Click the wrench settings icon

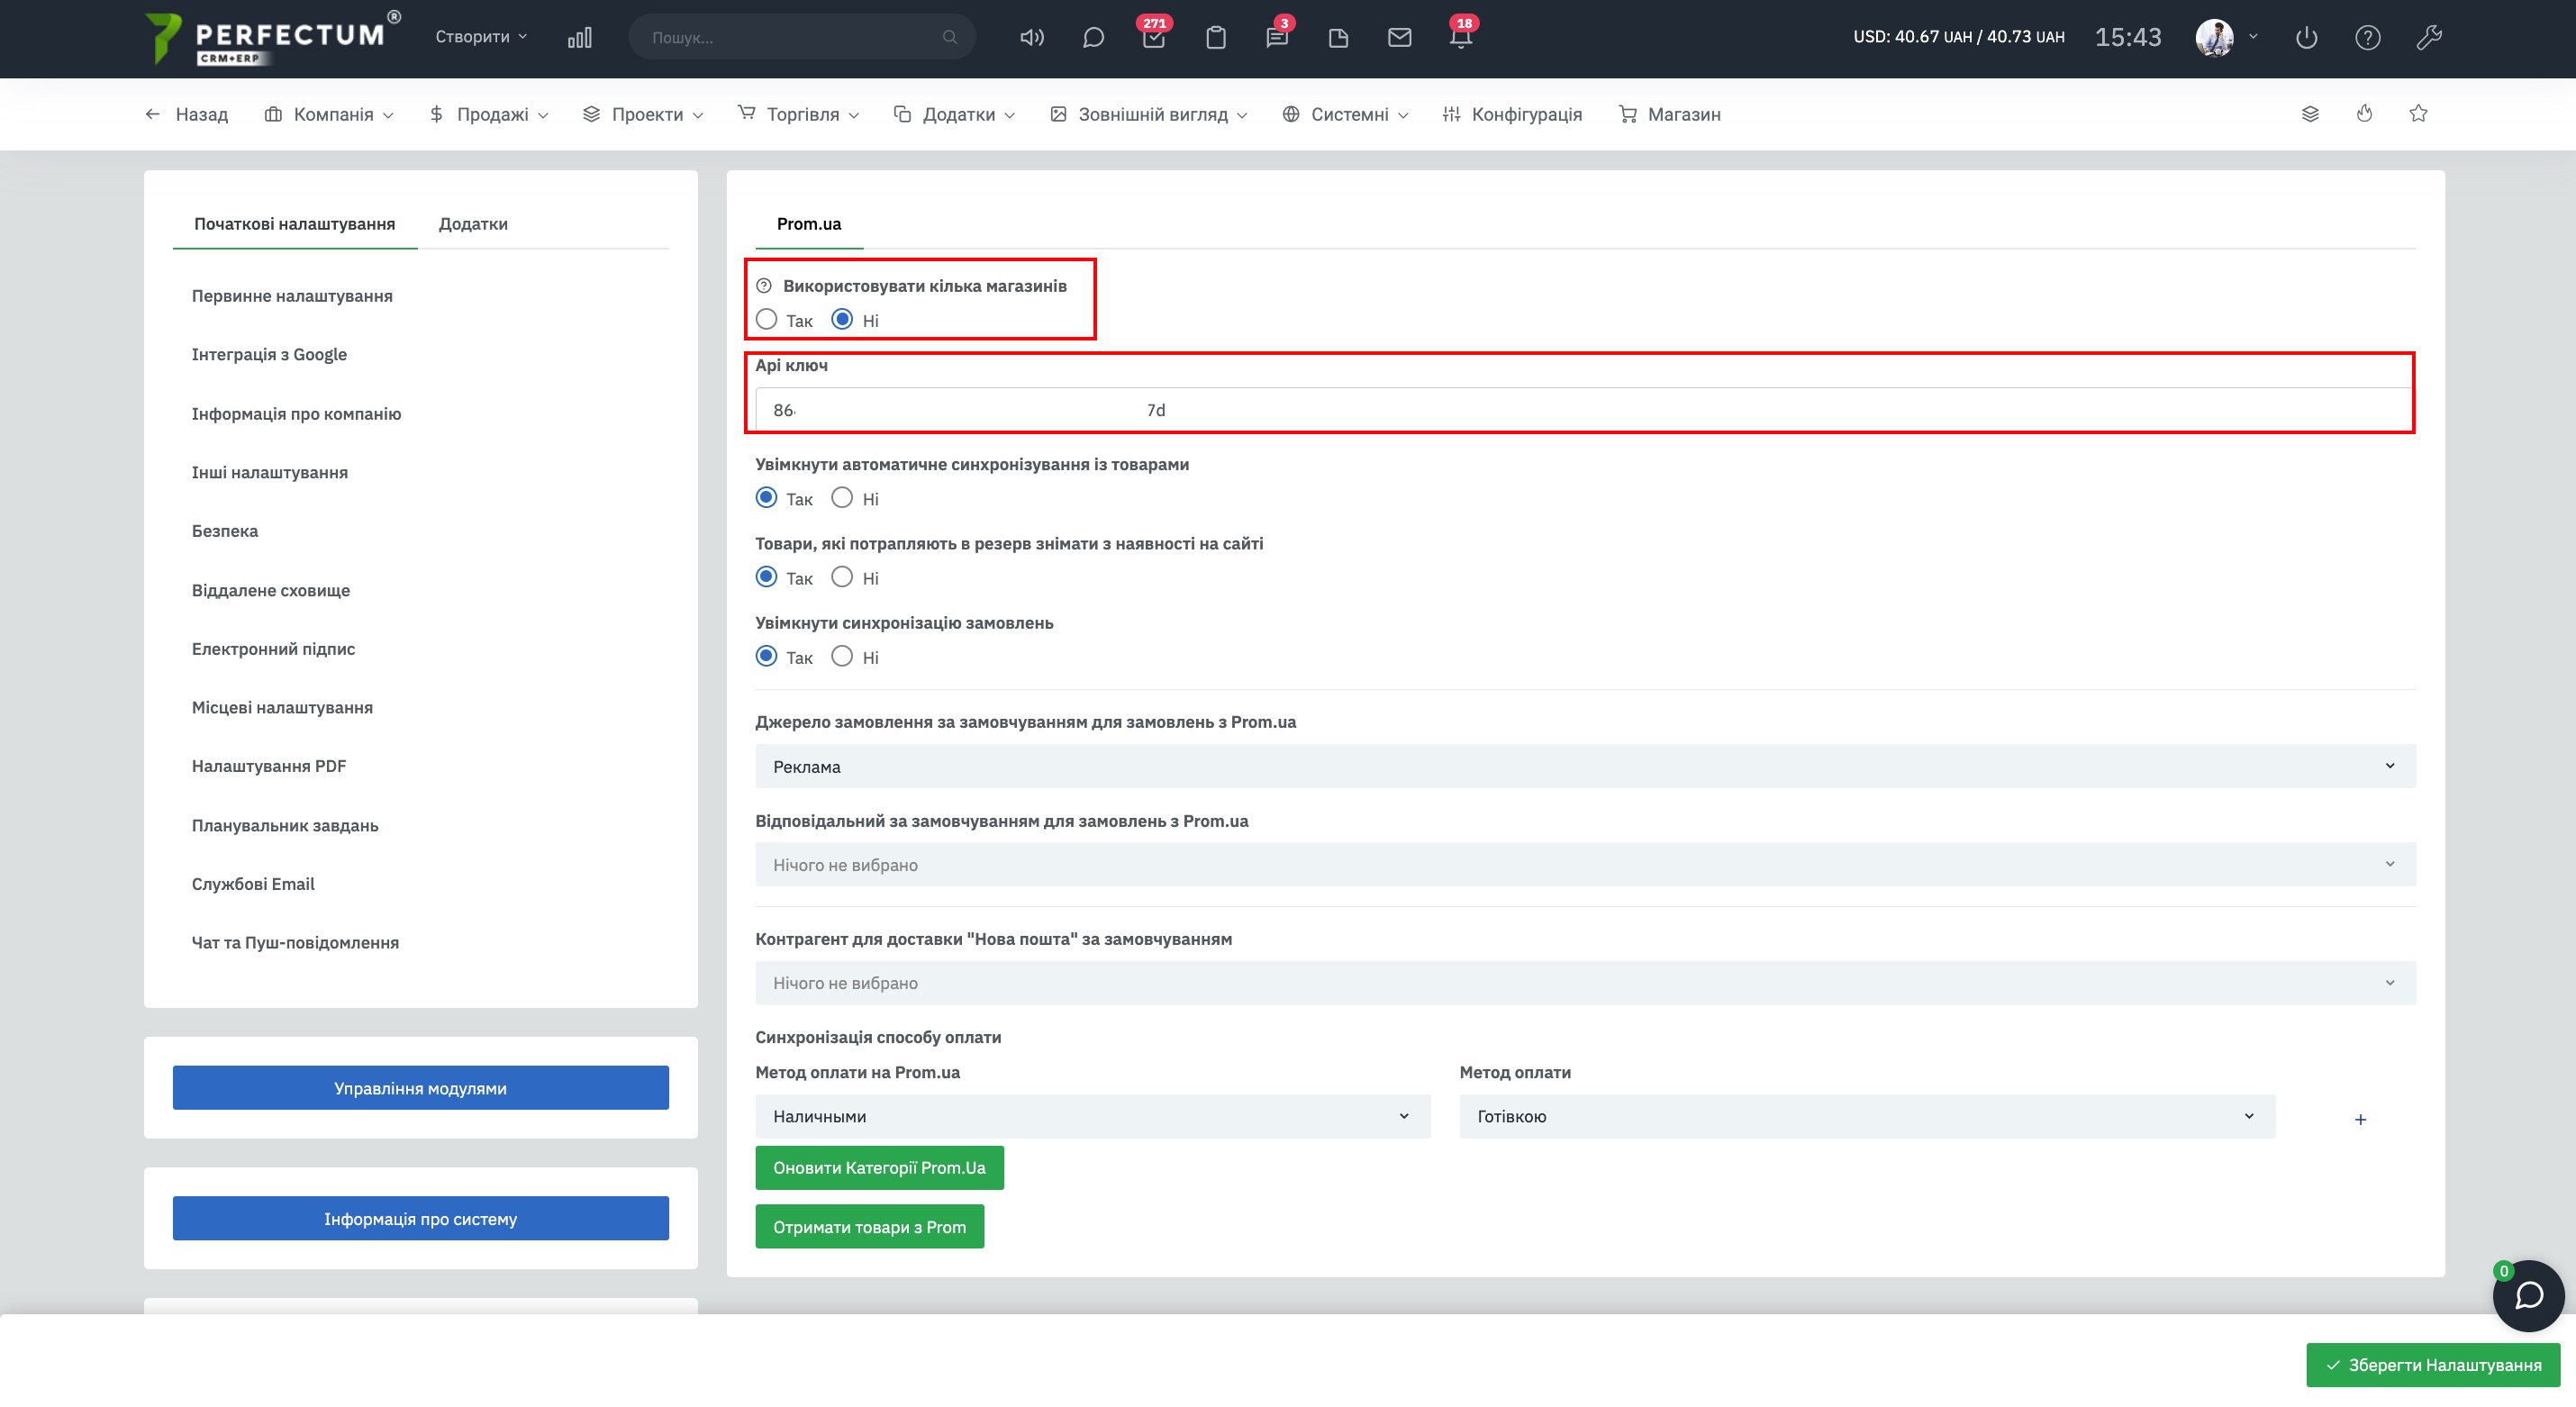[2429, 38]
